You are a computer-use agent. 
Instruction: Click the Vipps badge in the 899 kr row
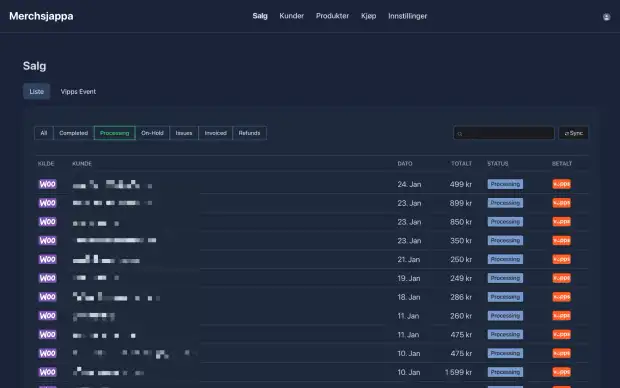point(561,203)
